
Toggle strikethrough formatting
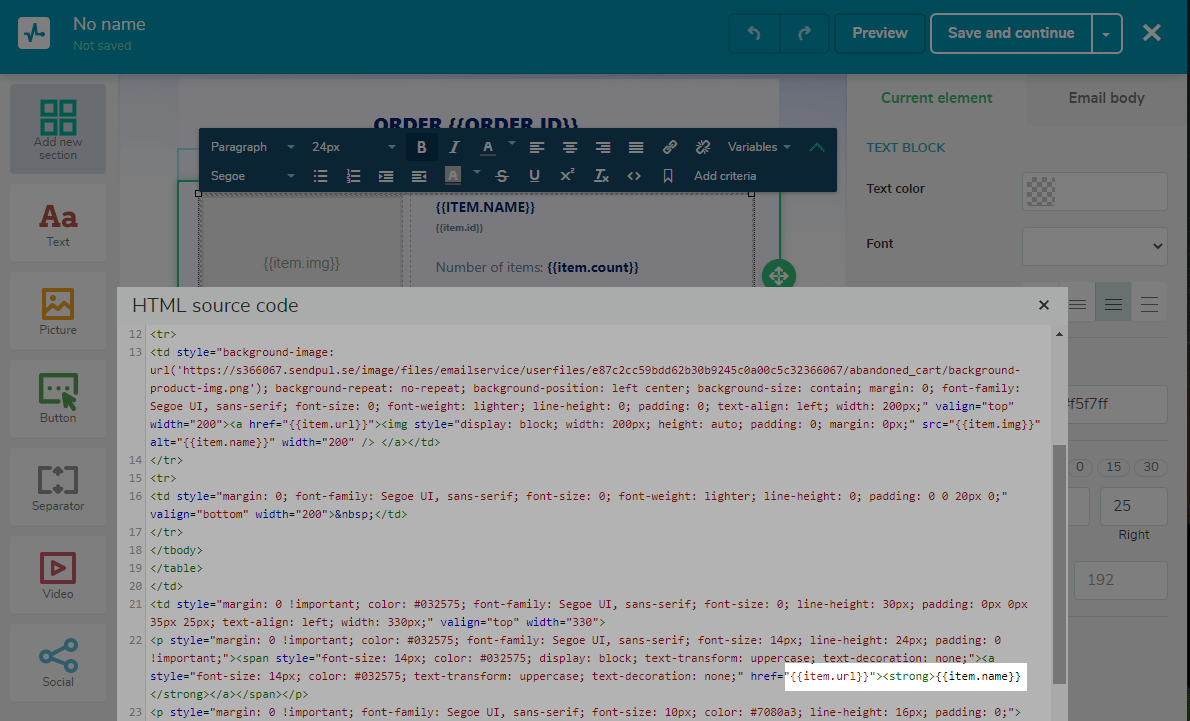502,176
